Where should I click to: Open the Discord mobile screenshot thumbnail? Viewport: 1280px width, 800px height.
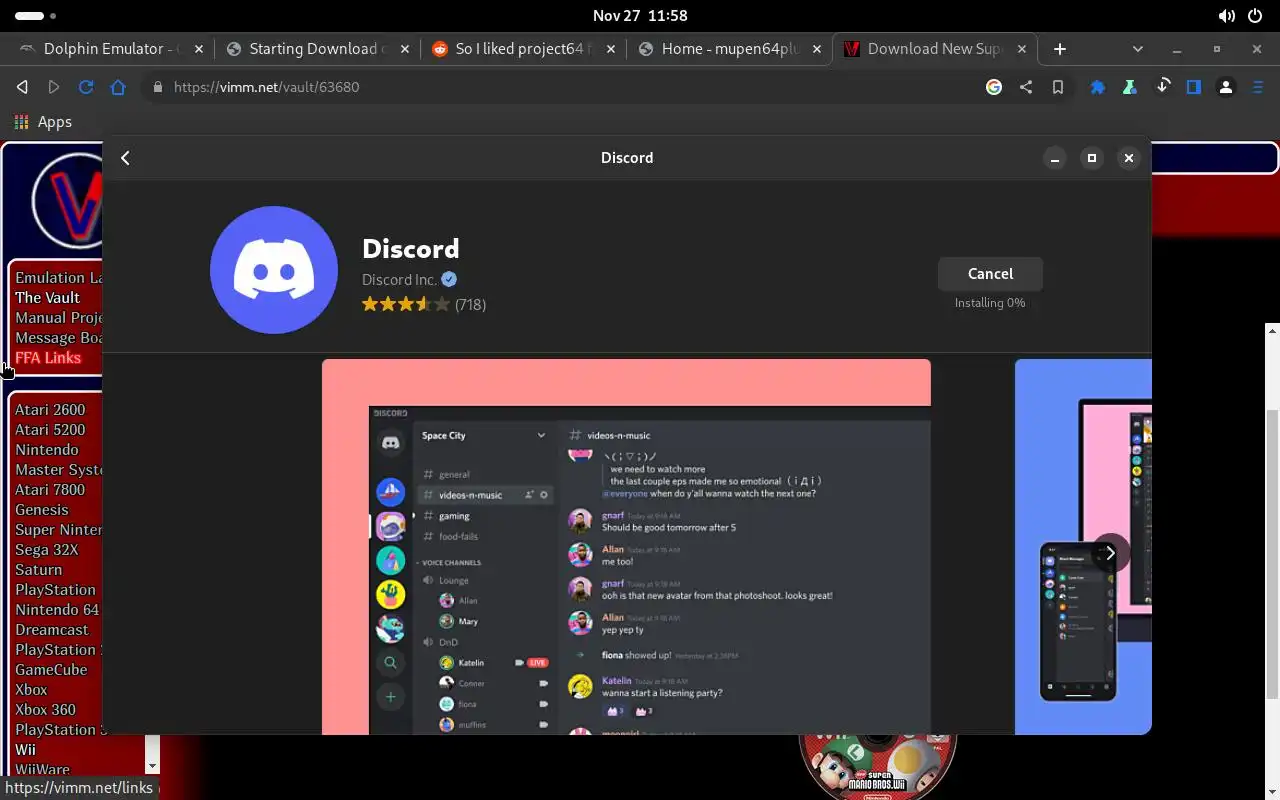1083,547
